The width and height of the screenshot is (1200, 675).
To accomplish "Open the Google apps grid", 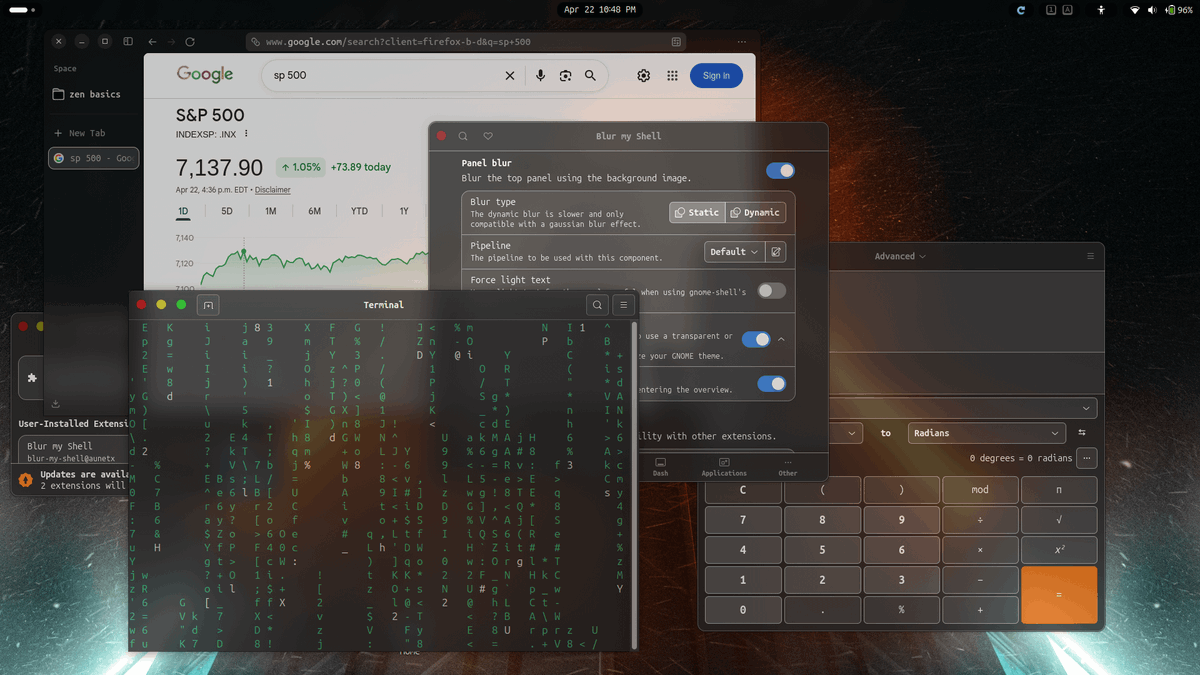I will (x=672, y=75).
